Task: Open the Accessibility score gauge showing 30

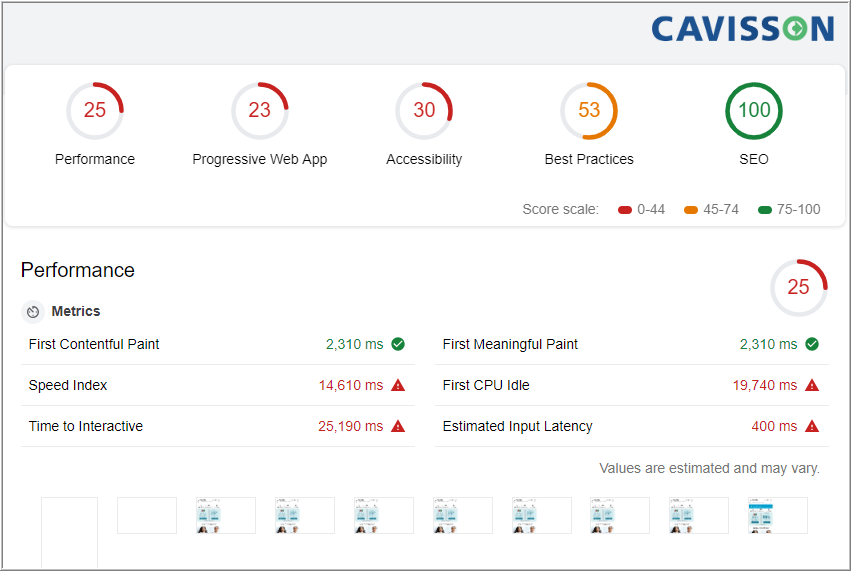Action: pyautogui.click(x=424, y=111)
